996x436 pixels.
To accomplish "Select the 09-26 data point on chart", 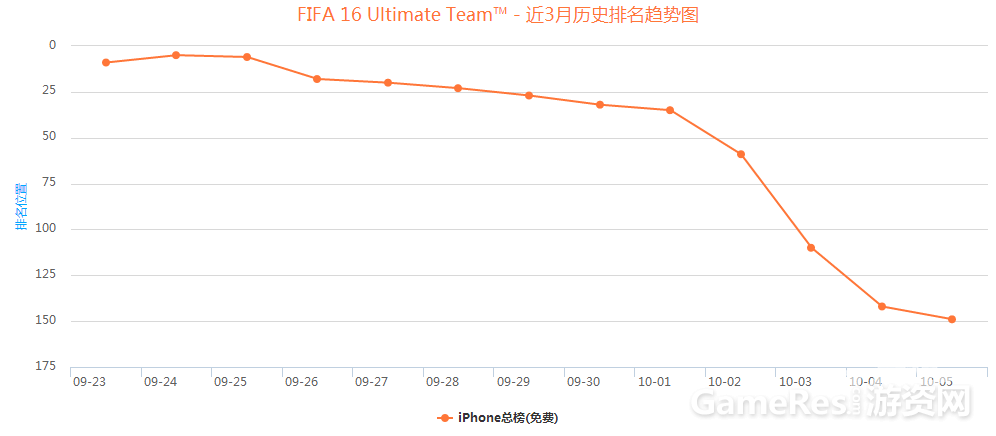I will 317,79.
